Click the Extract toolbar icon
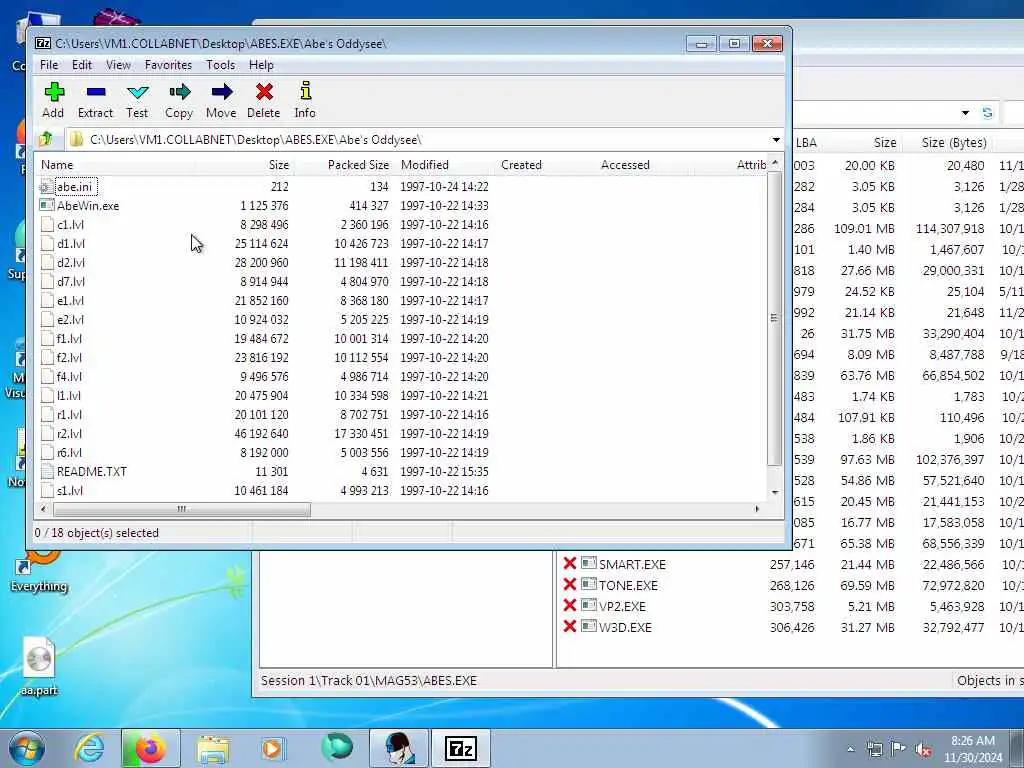This screenshot has height=768, width=1024. 95,92
